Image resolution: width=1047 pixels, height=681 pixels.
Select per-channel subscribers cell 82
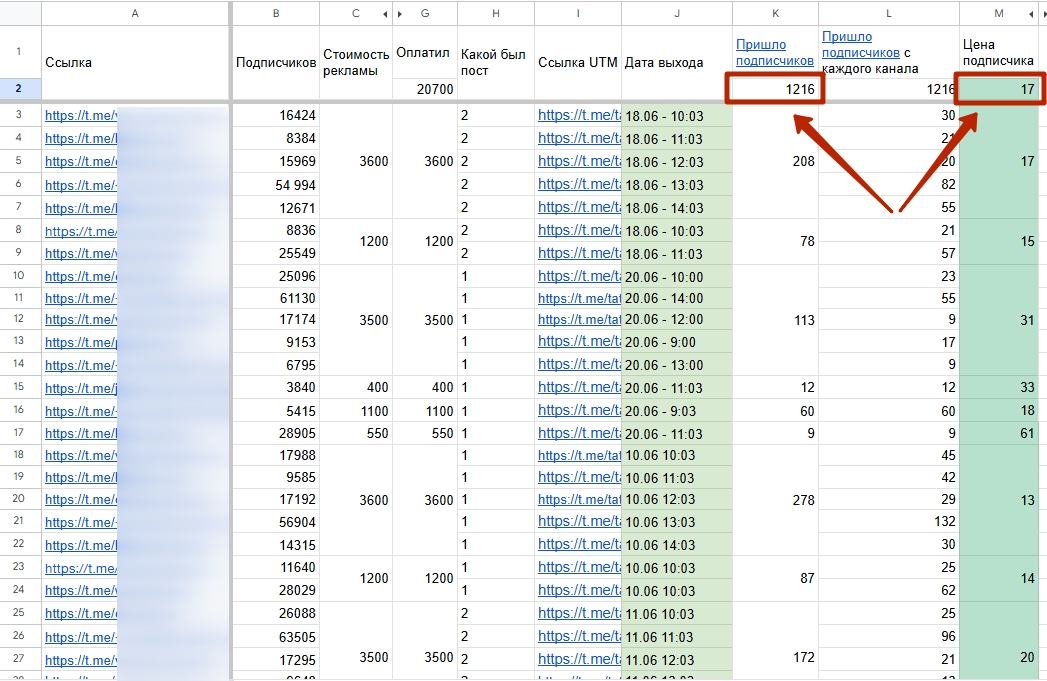[x=889, y=184]
